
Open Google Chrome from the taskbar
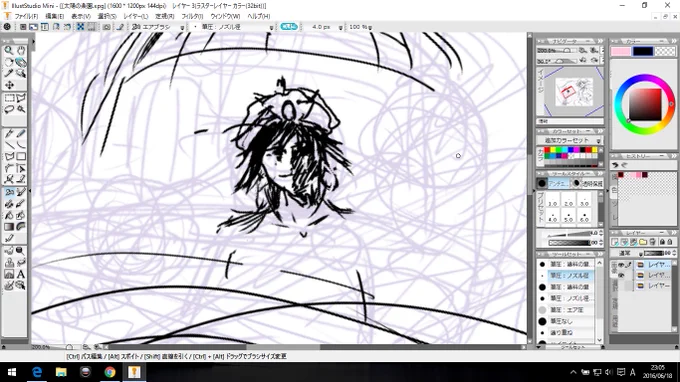click(110, 372)
